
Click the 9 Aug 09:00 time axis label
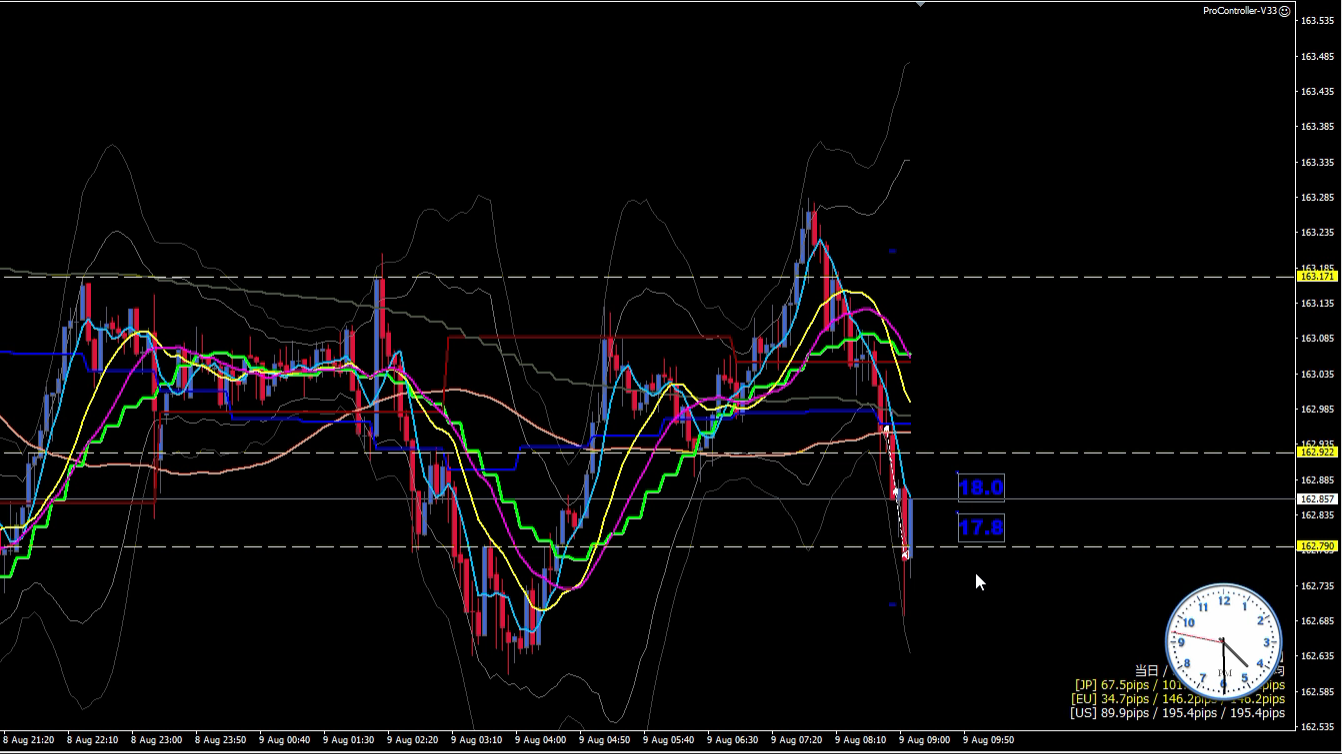(925, 740)
